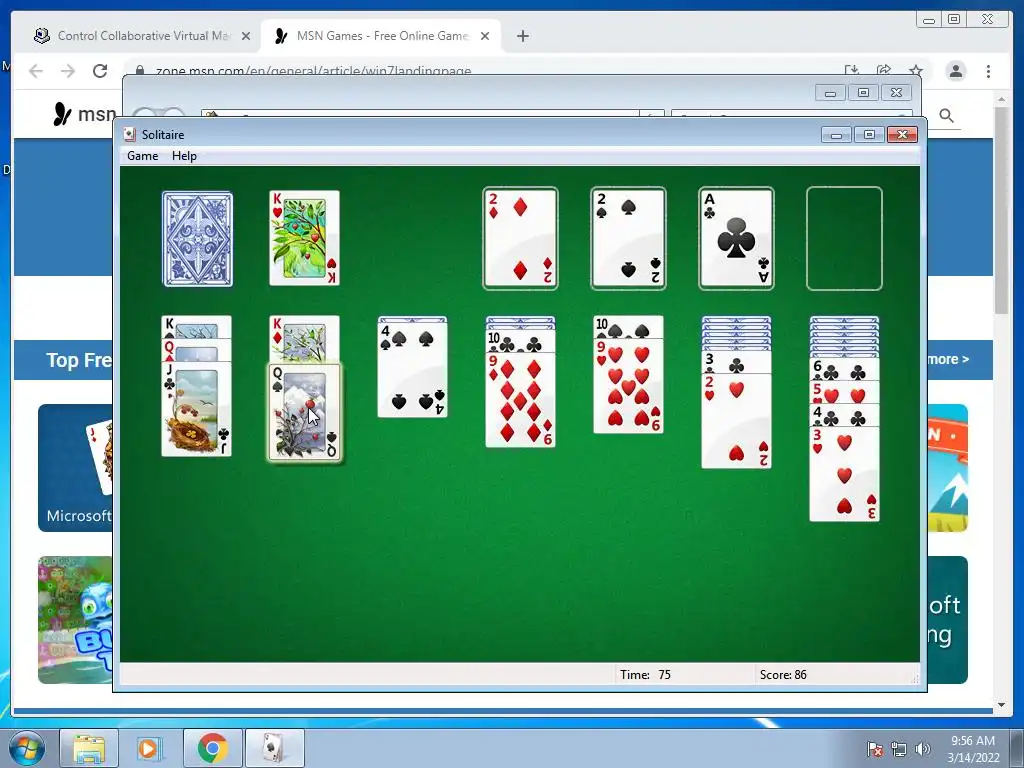Select the 3 of Hearts tableau card

pyautogui.click(x=844, y=474)
